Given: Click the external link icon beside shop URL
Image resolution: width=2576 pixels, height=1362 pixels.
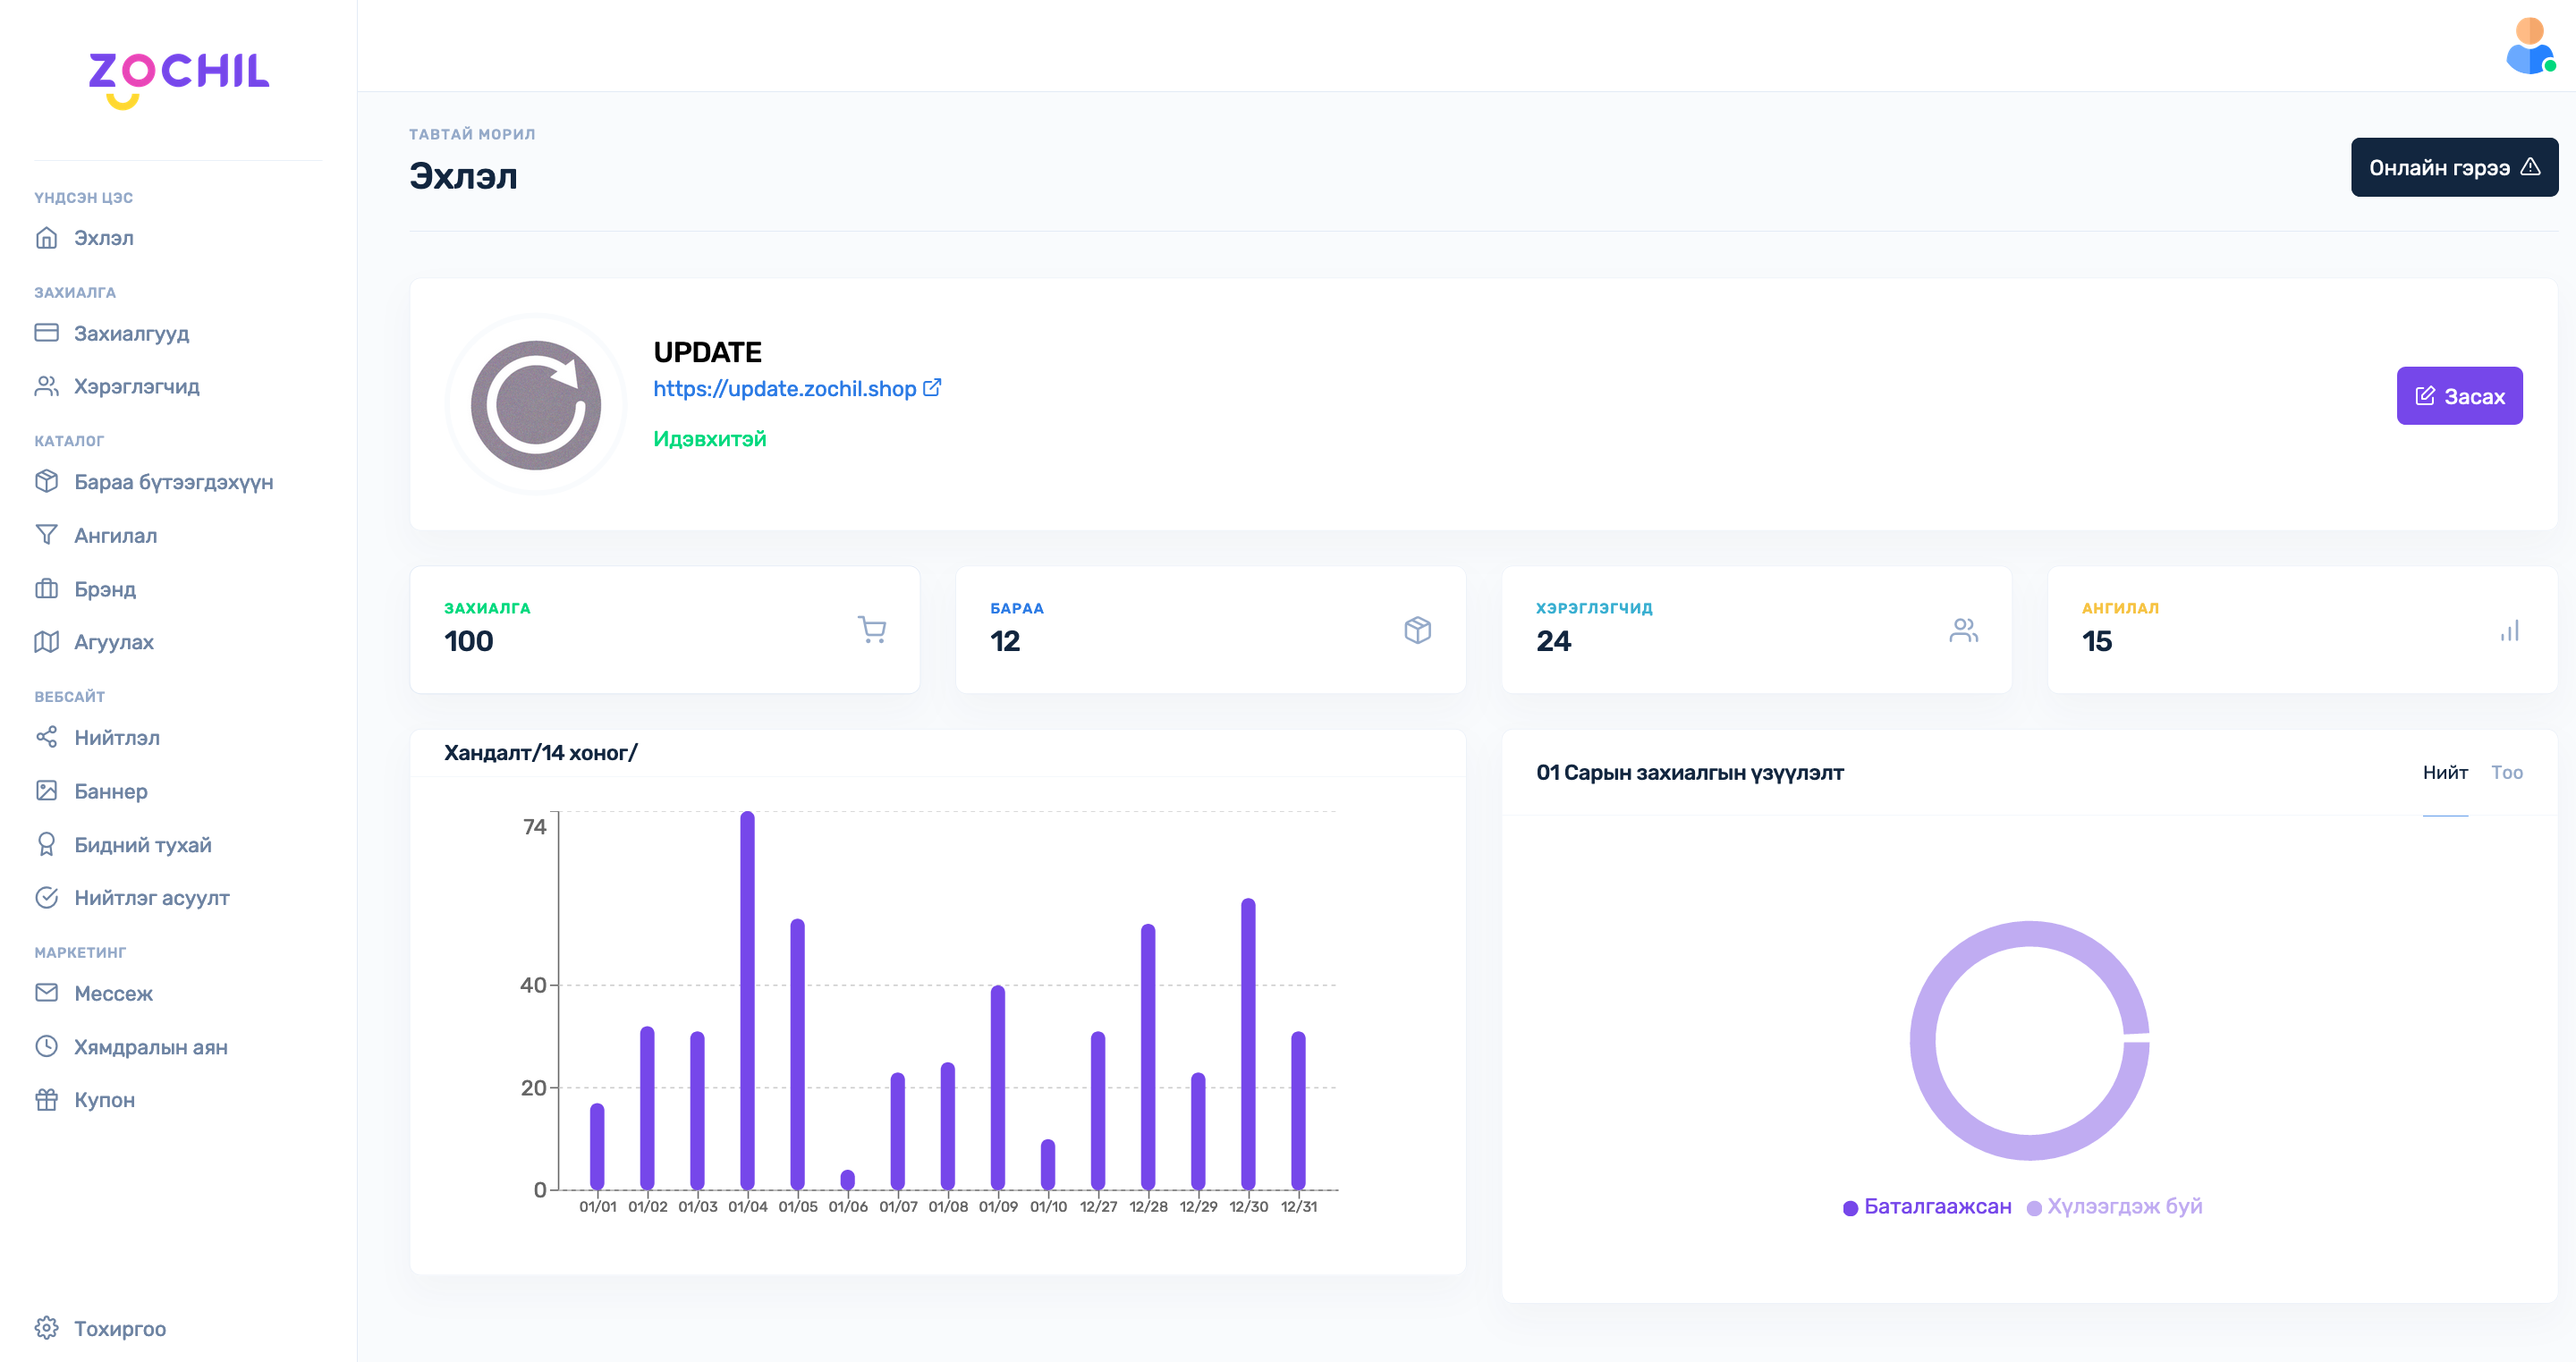Looking at the screenshot, I should (x=932, y=387).
